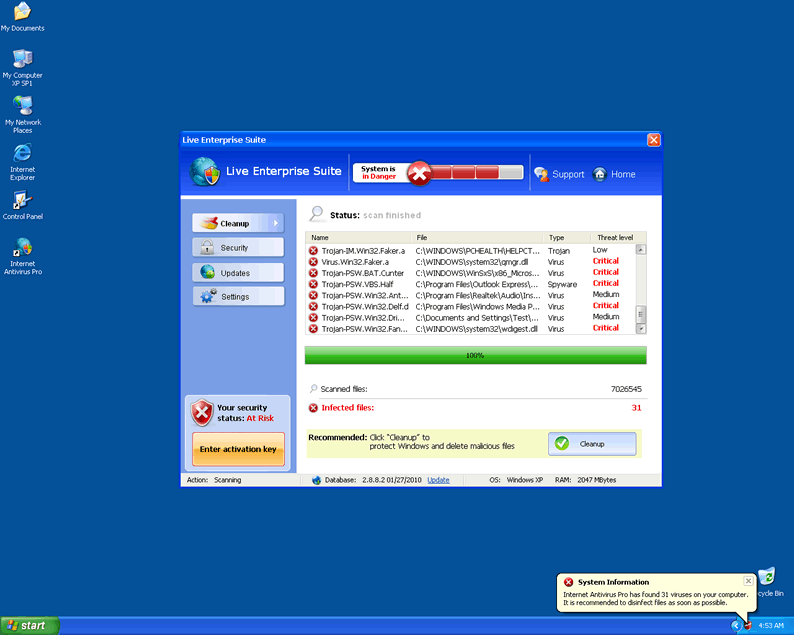Close the System Information balloon
Image resolution: width=794 pixels, height=635 pixels.
748,581
